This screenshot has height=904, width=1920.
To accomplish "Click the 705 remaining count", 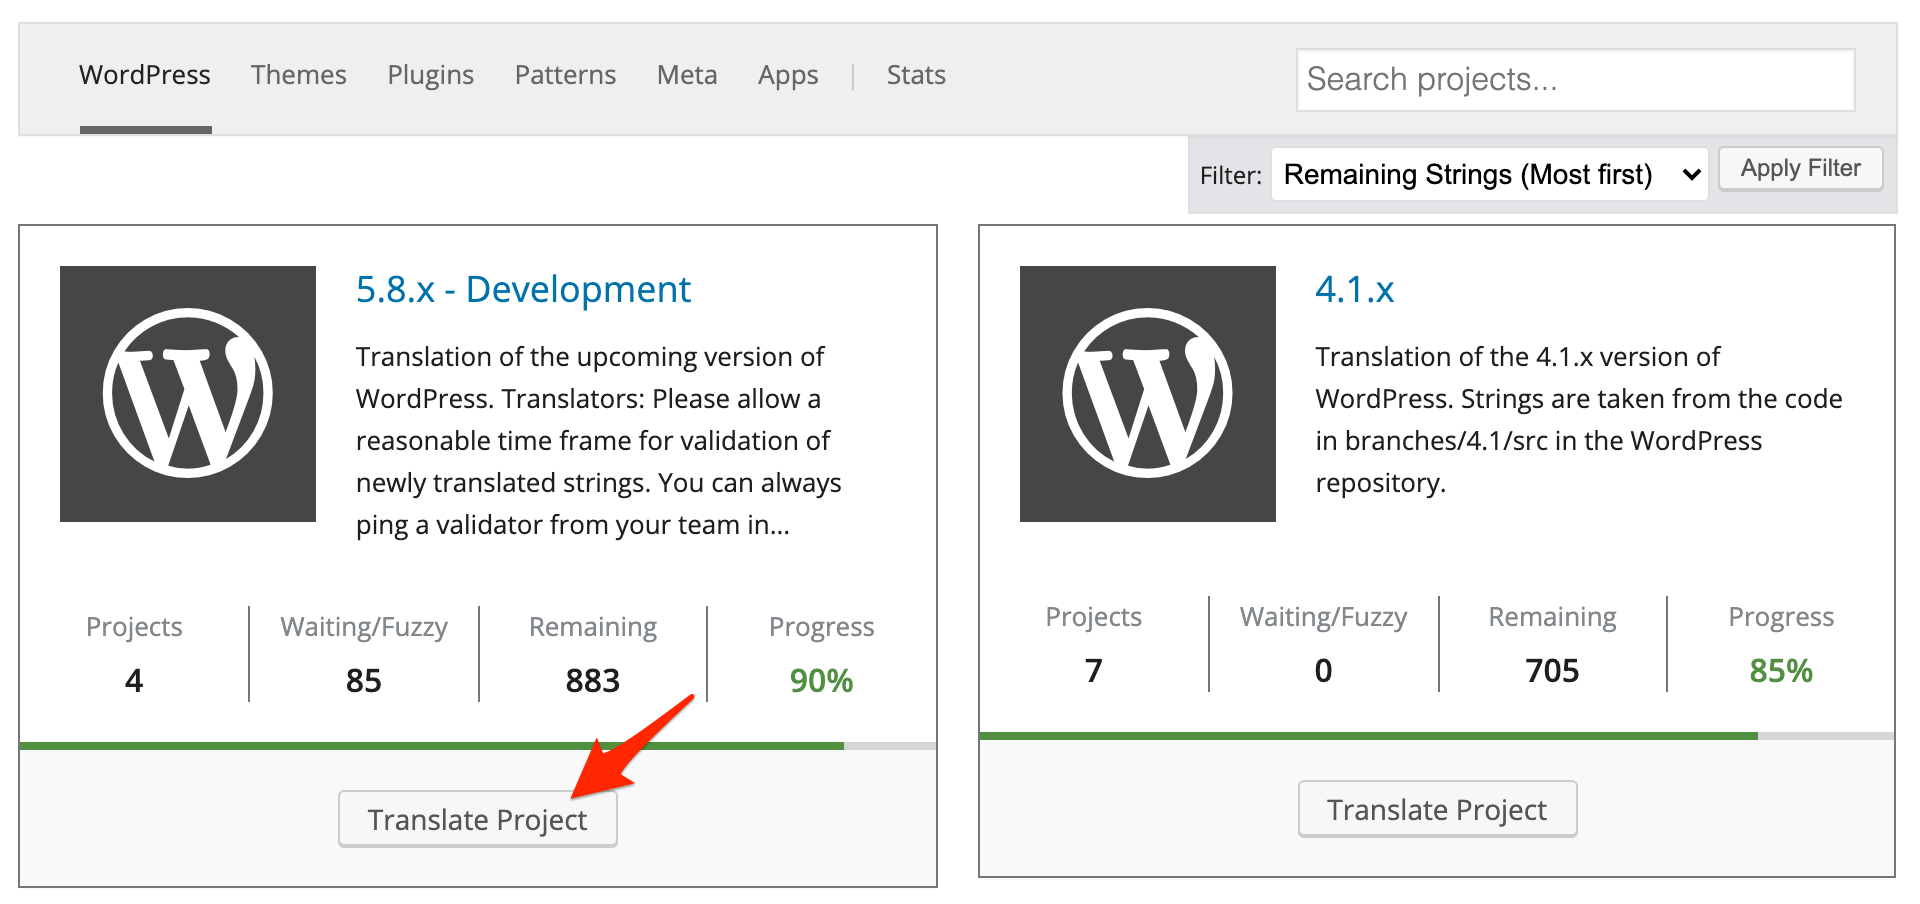I will 1552,671.
